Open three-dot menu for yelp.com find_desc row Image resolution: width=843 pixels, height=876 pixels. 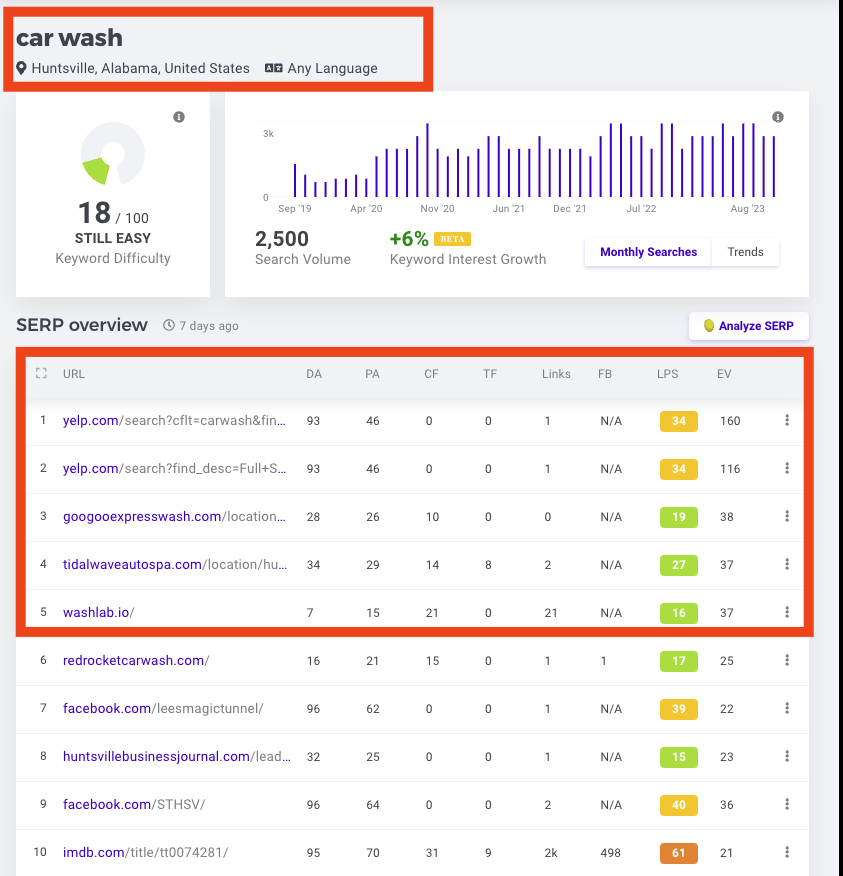787,468
